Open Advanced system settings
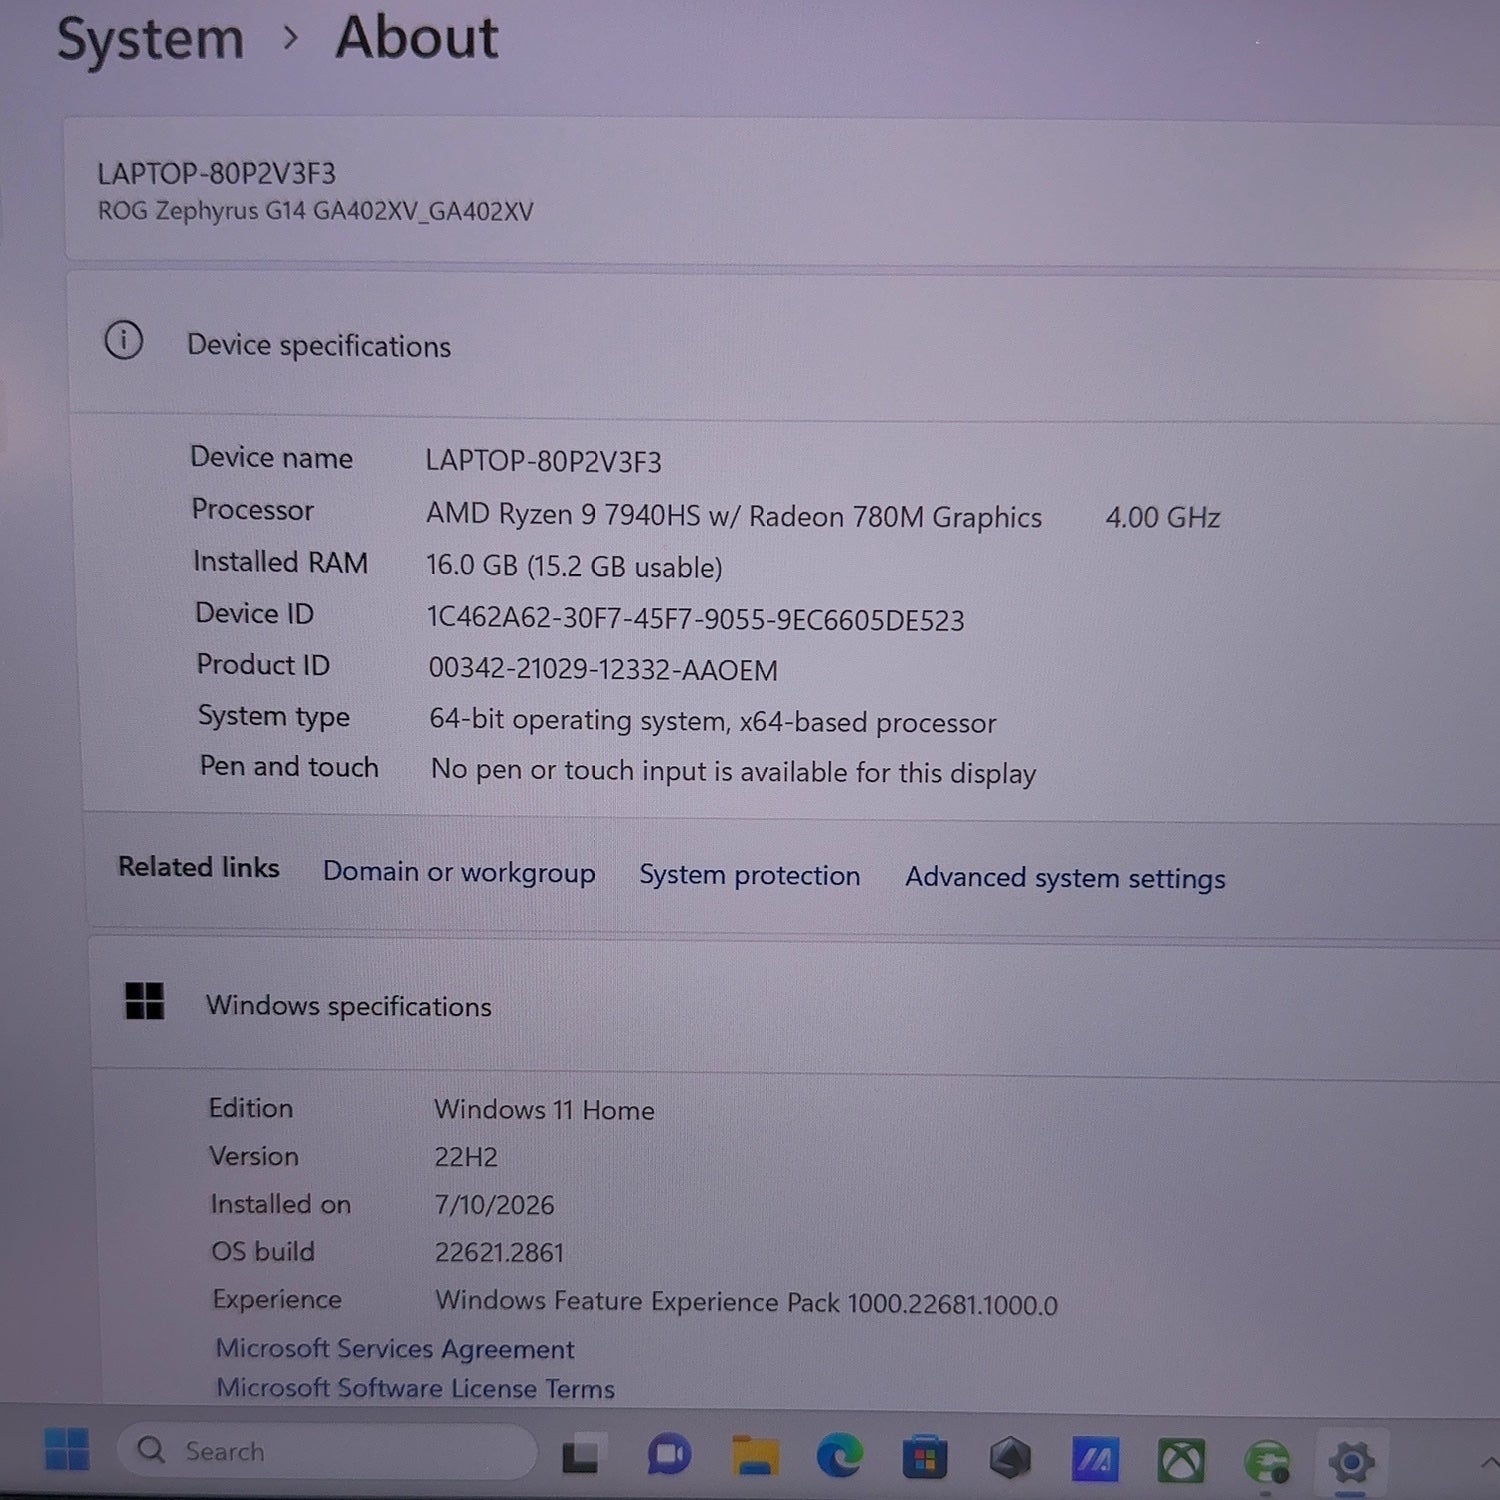The image size is (1500, 1500). (x=1065, y=878)
